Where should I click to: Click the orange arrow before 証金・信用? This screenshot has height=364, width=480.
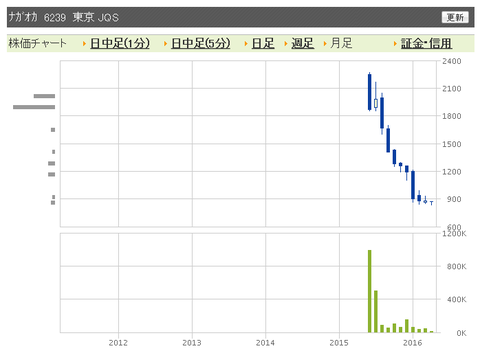coord(395,44)
